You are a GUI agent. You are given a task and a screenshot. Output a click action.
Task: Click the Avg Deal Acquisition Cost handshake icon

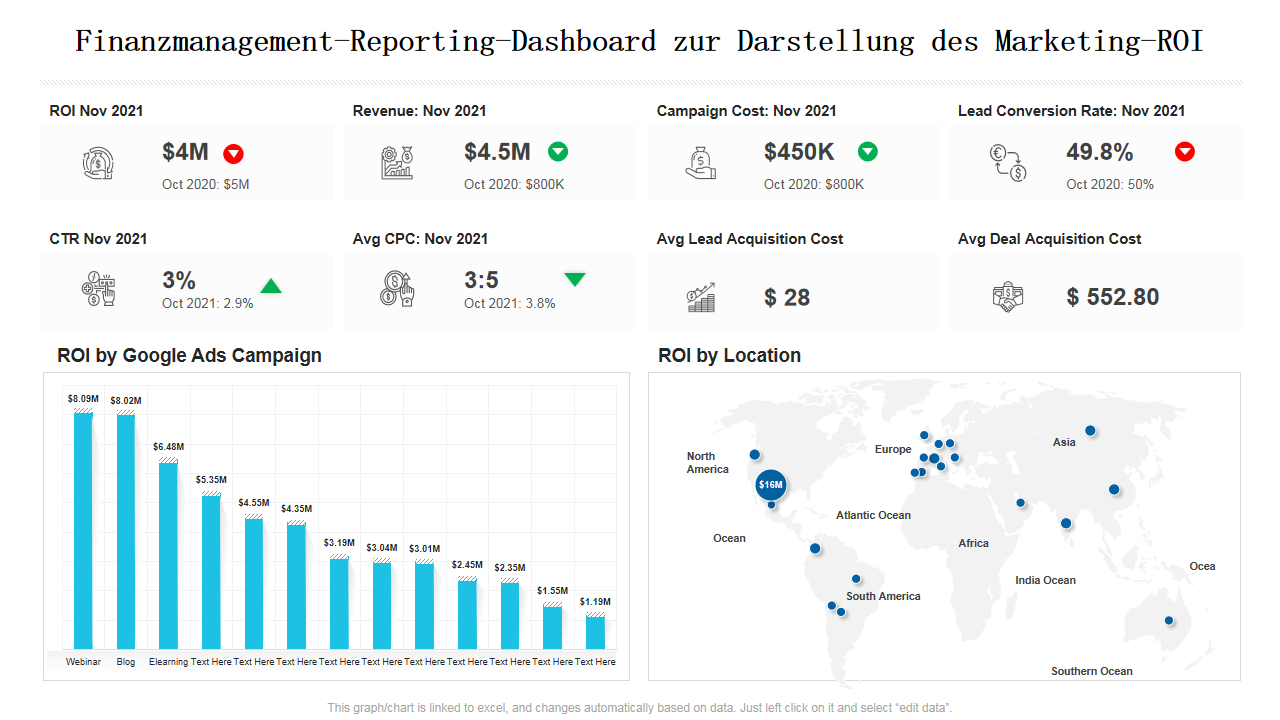tap(1008, 297)
